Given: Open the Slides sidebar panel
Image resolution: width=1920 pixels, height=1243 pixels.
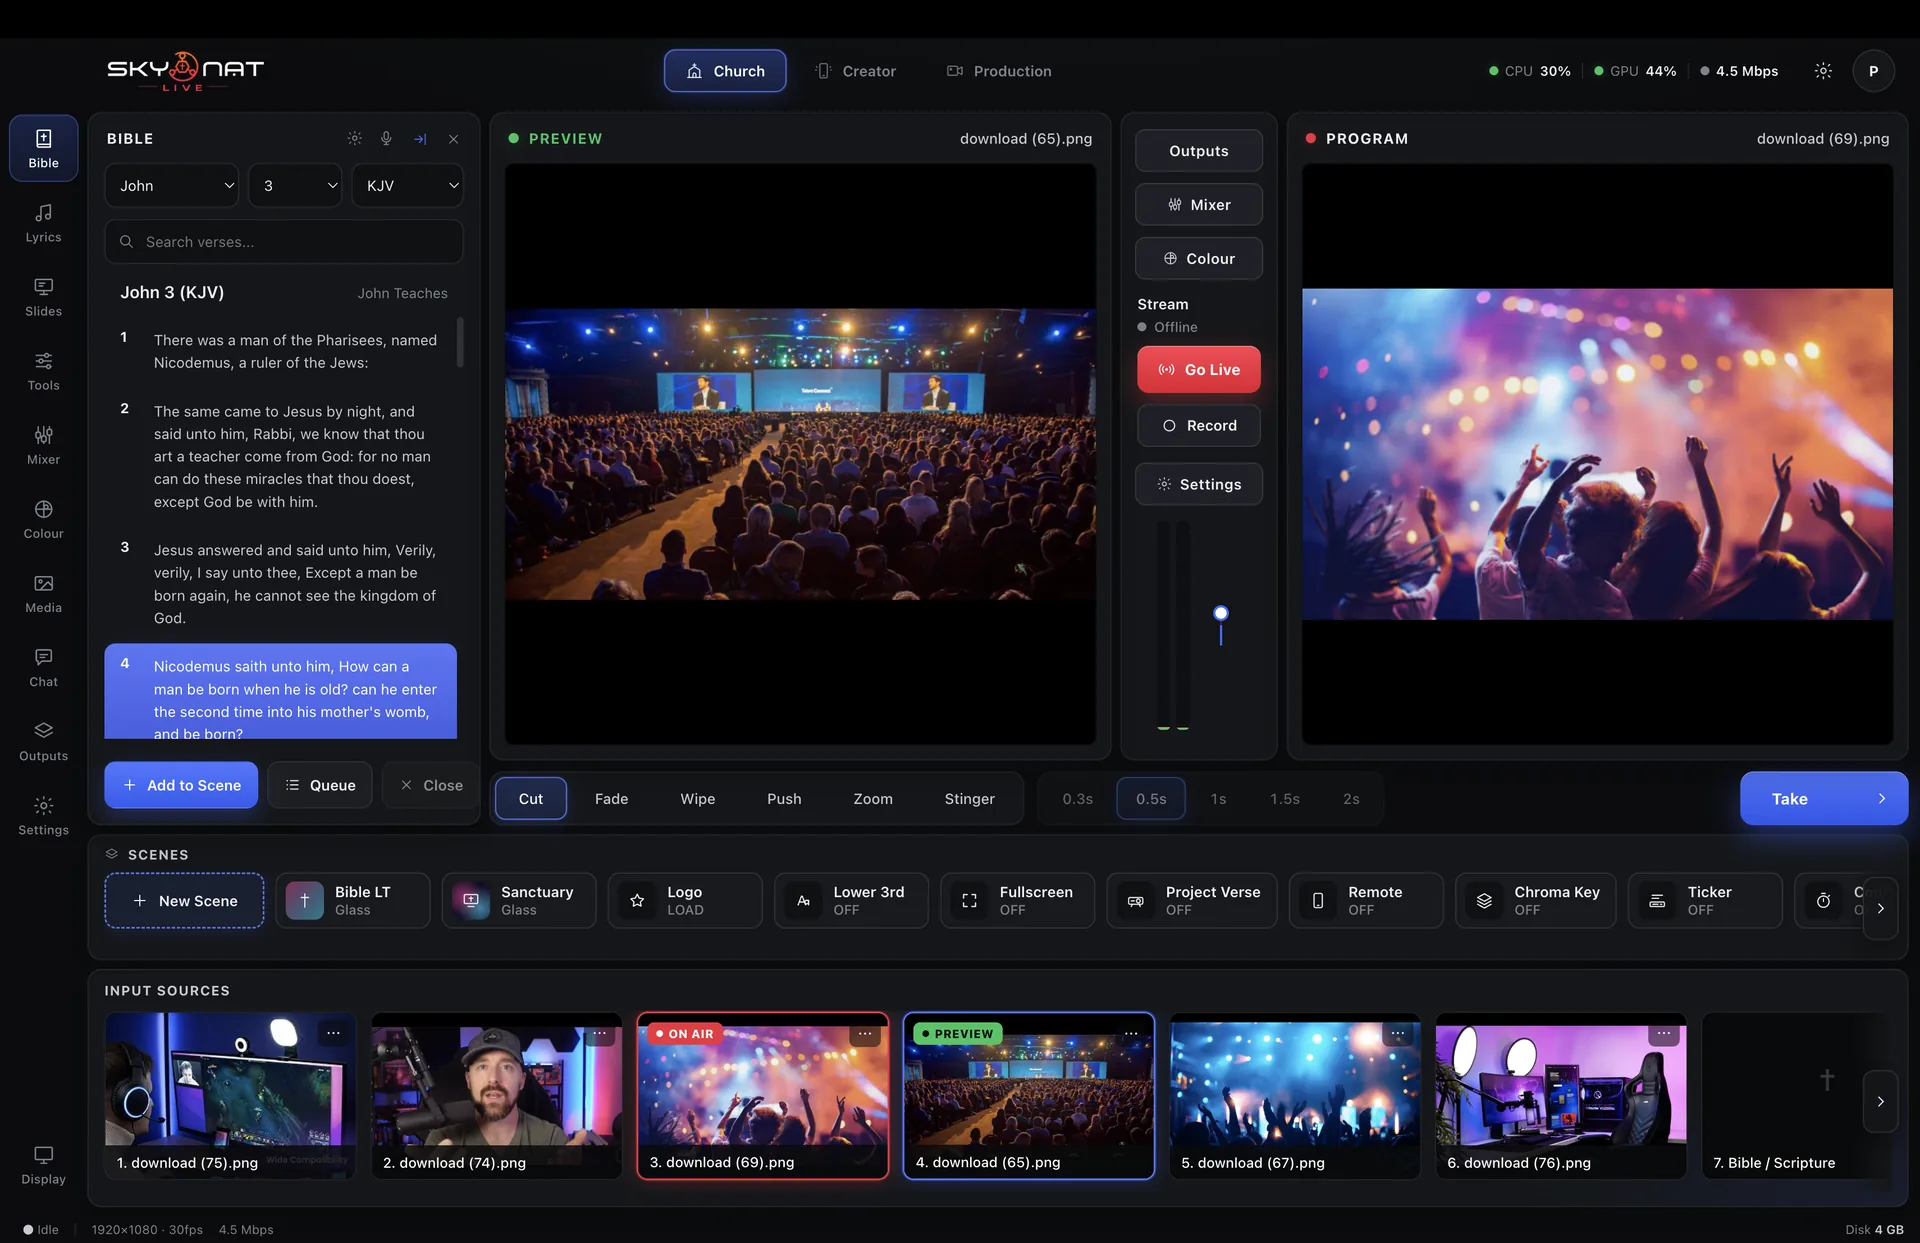Looking at the screenshot, I should point(43,297).
